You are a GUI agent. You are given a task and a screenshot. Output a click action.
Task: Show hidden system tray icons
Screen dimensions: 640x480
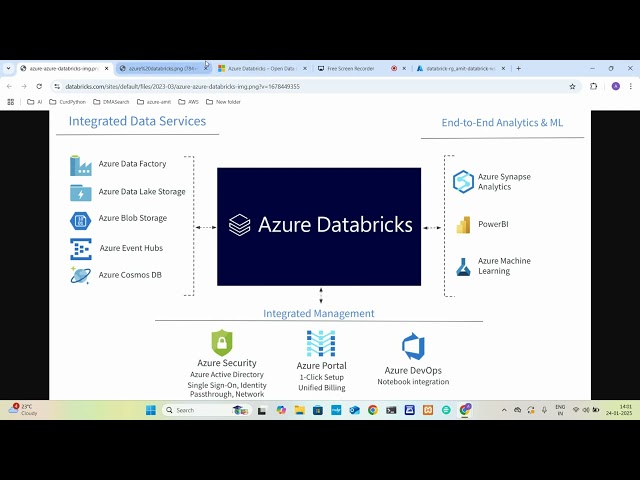504,410
